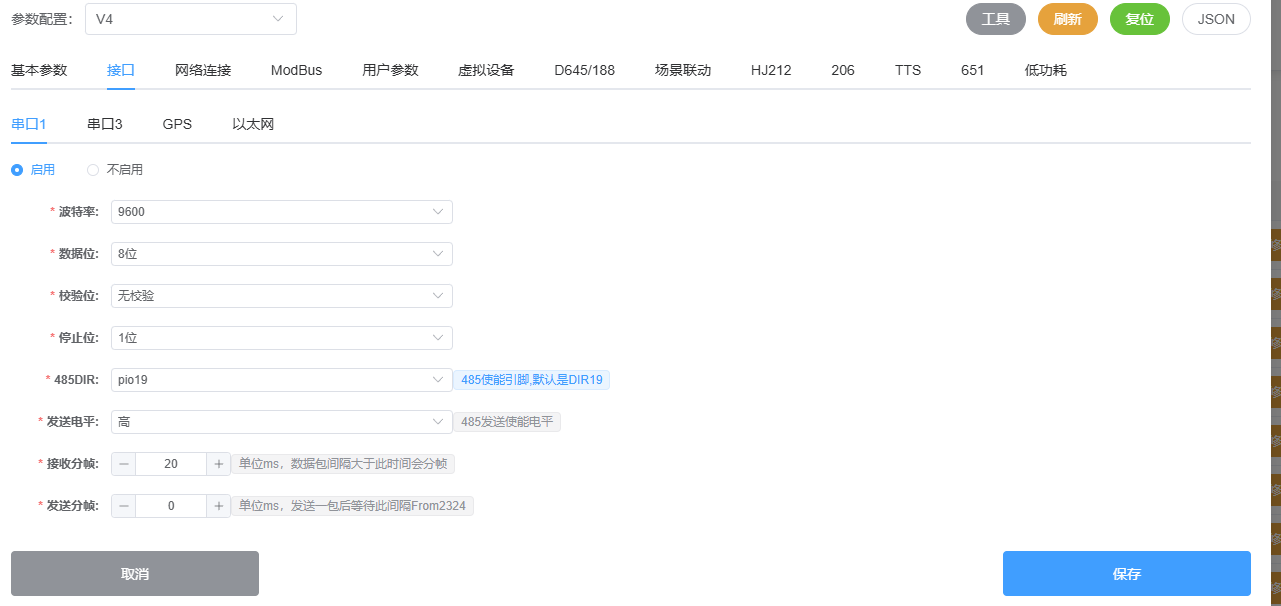
Task: Click the 485发送使能电平 hint tag
Action: tap(507, 422)
